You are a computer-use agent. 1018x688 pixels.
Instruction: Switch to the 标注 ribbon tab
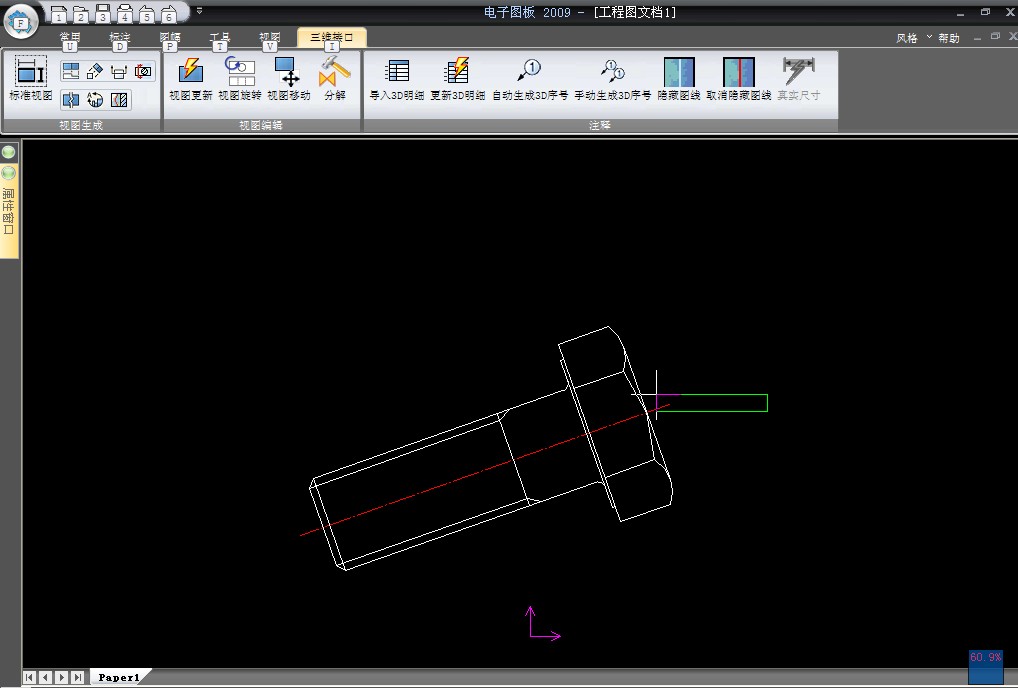tap(119, 38)
